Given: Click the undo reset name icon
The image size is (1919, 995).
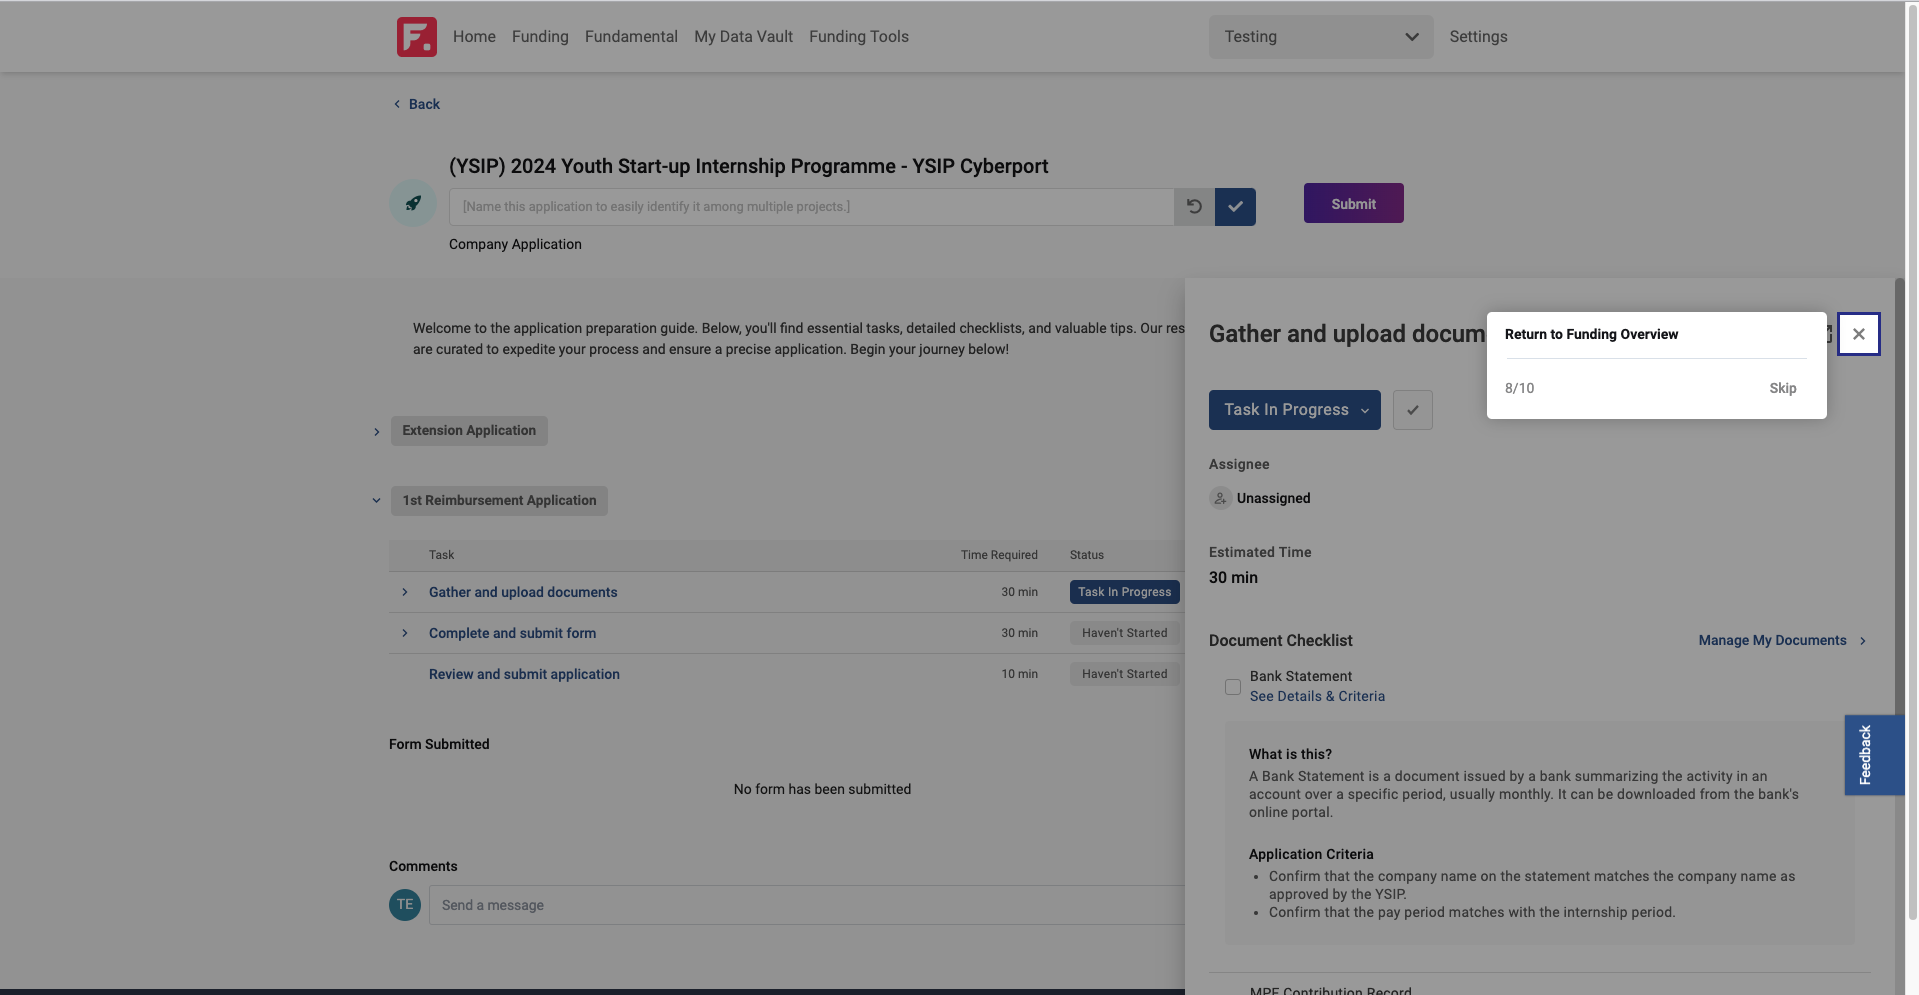Looking at the screenshot, I should tap(1194, 207).
